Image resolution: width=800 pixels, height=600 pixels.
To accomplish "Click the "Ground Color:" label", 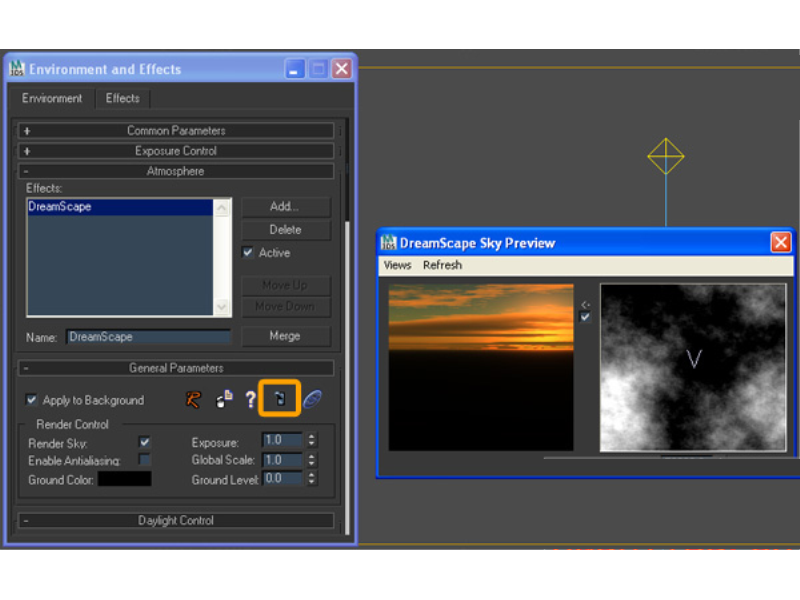I will (x=61, y=480).
